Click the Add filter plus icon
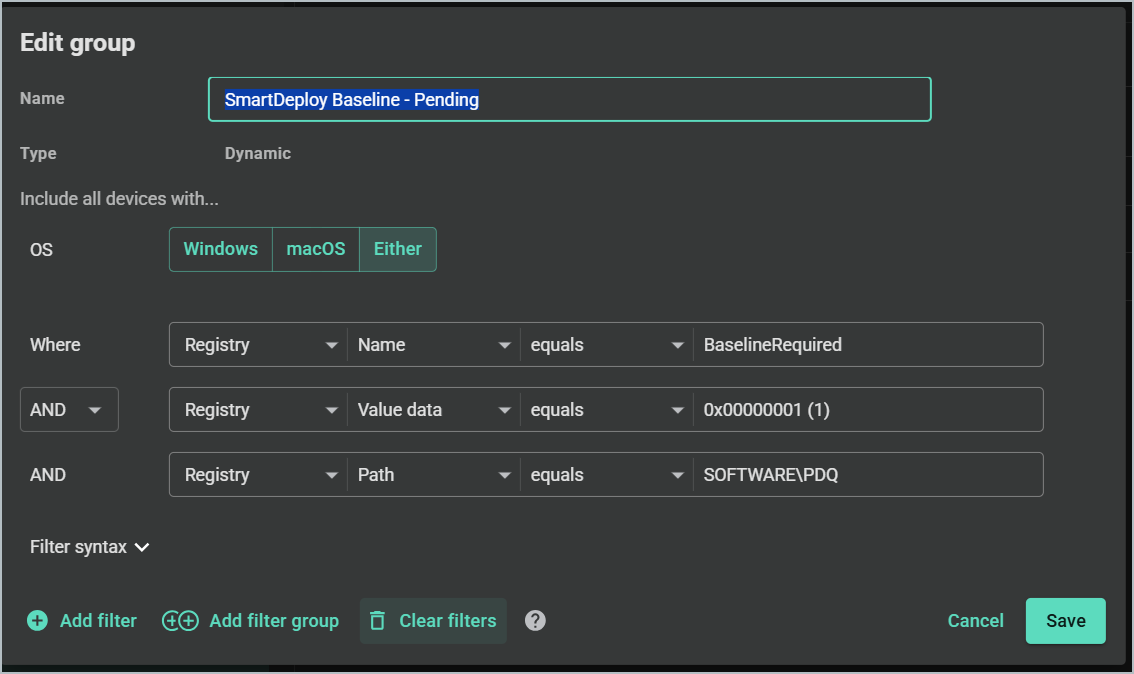 tap(38, 620)
